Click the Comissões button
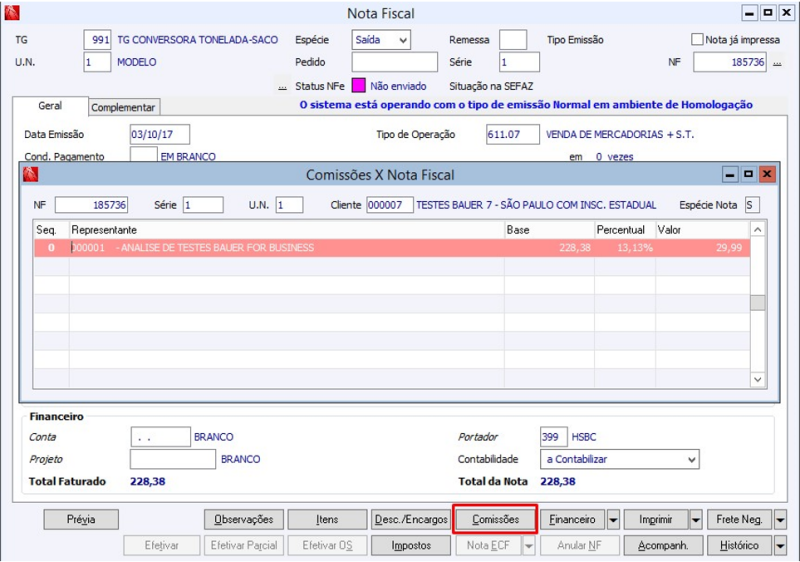The width and height of the screenshot is (800, 562). tap(495, 520)
